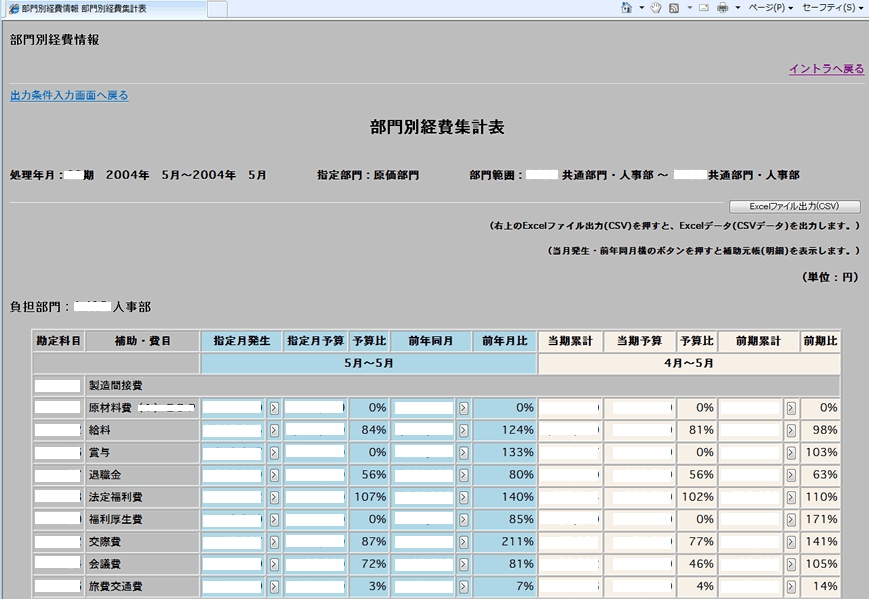869x599 pixels.
Task: Click the 84% 予算比 value for 給料
Action: (374, 431)
